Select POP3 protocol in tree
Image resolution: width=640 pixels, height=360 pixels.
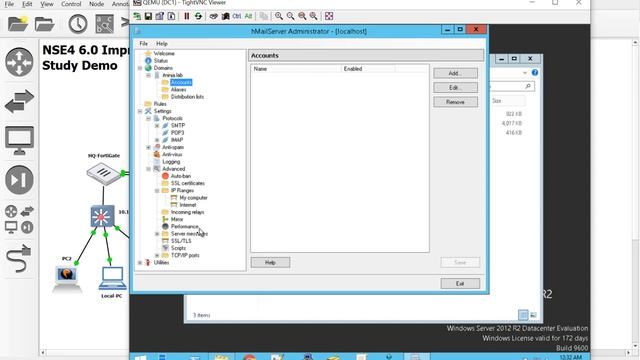tap(178, 133)
